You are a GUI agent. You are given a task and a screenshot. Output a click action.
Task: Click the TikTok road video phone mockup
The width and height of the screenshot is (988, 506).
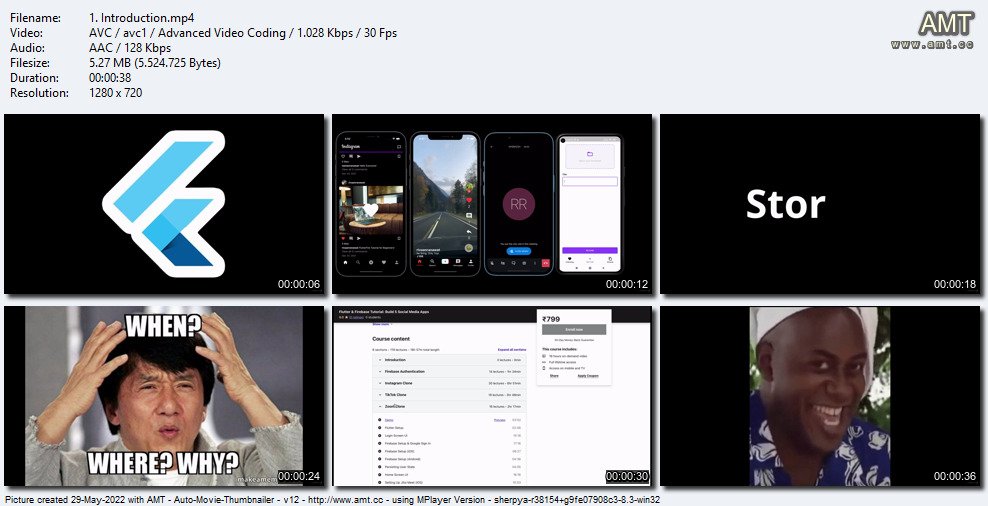[x=444, y=204]
